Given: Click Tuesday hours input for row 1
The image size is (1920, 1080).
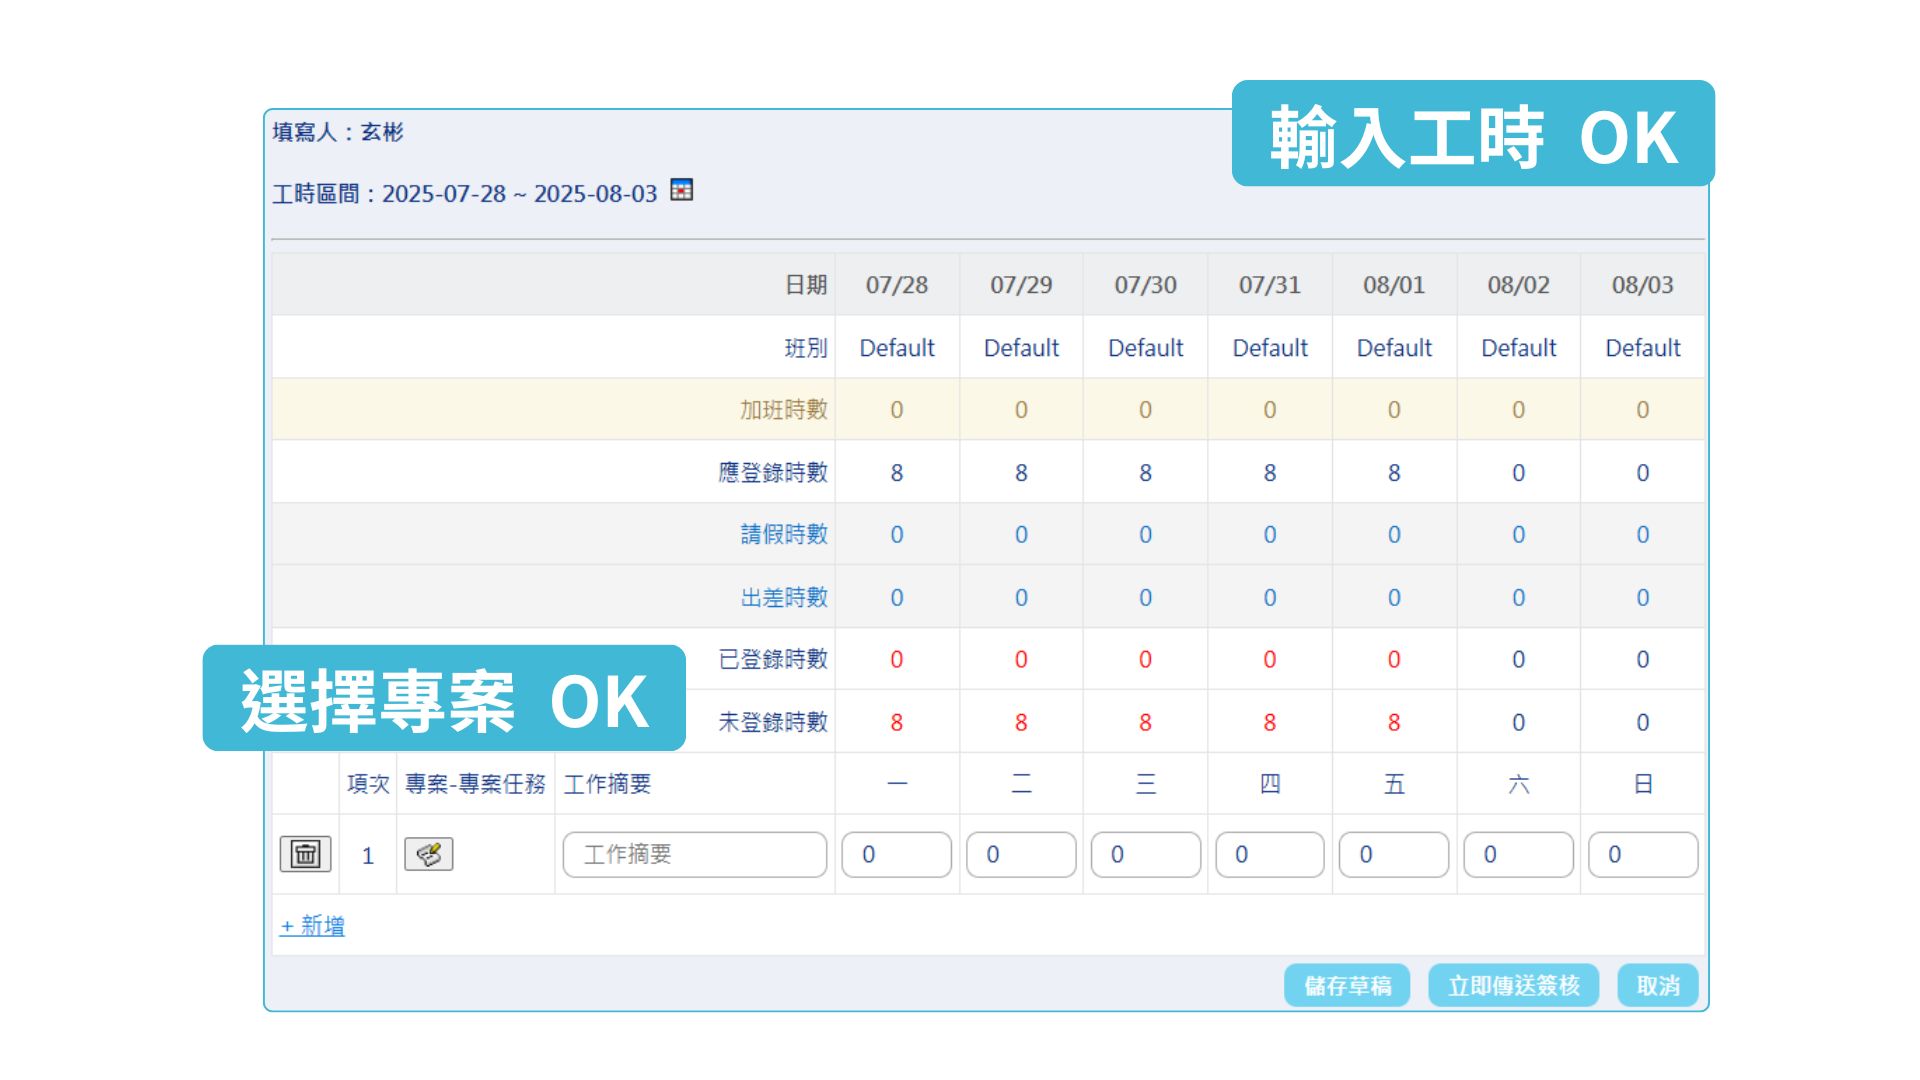Looking at the screenshot, I should pos(1020,854).
